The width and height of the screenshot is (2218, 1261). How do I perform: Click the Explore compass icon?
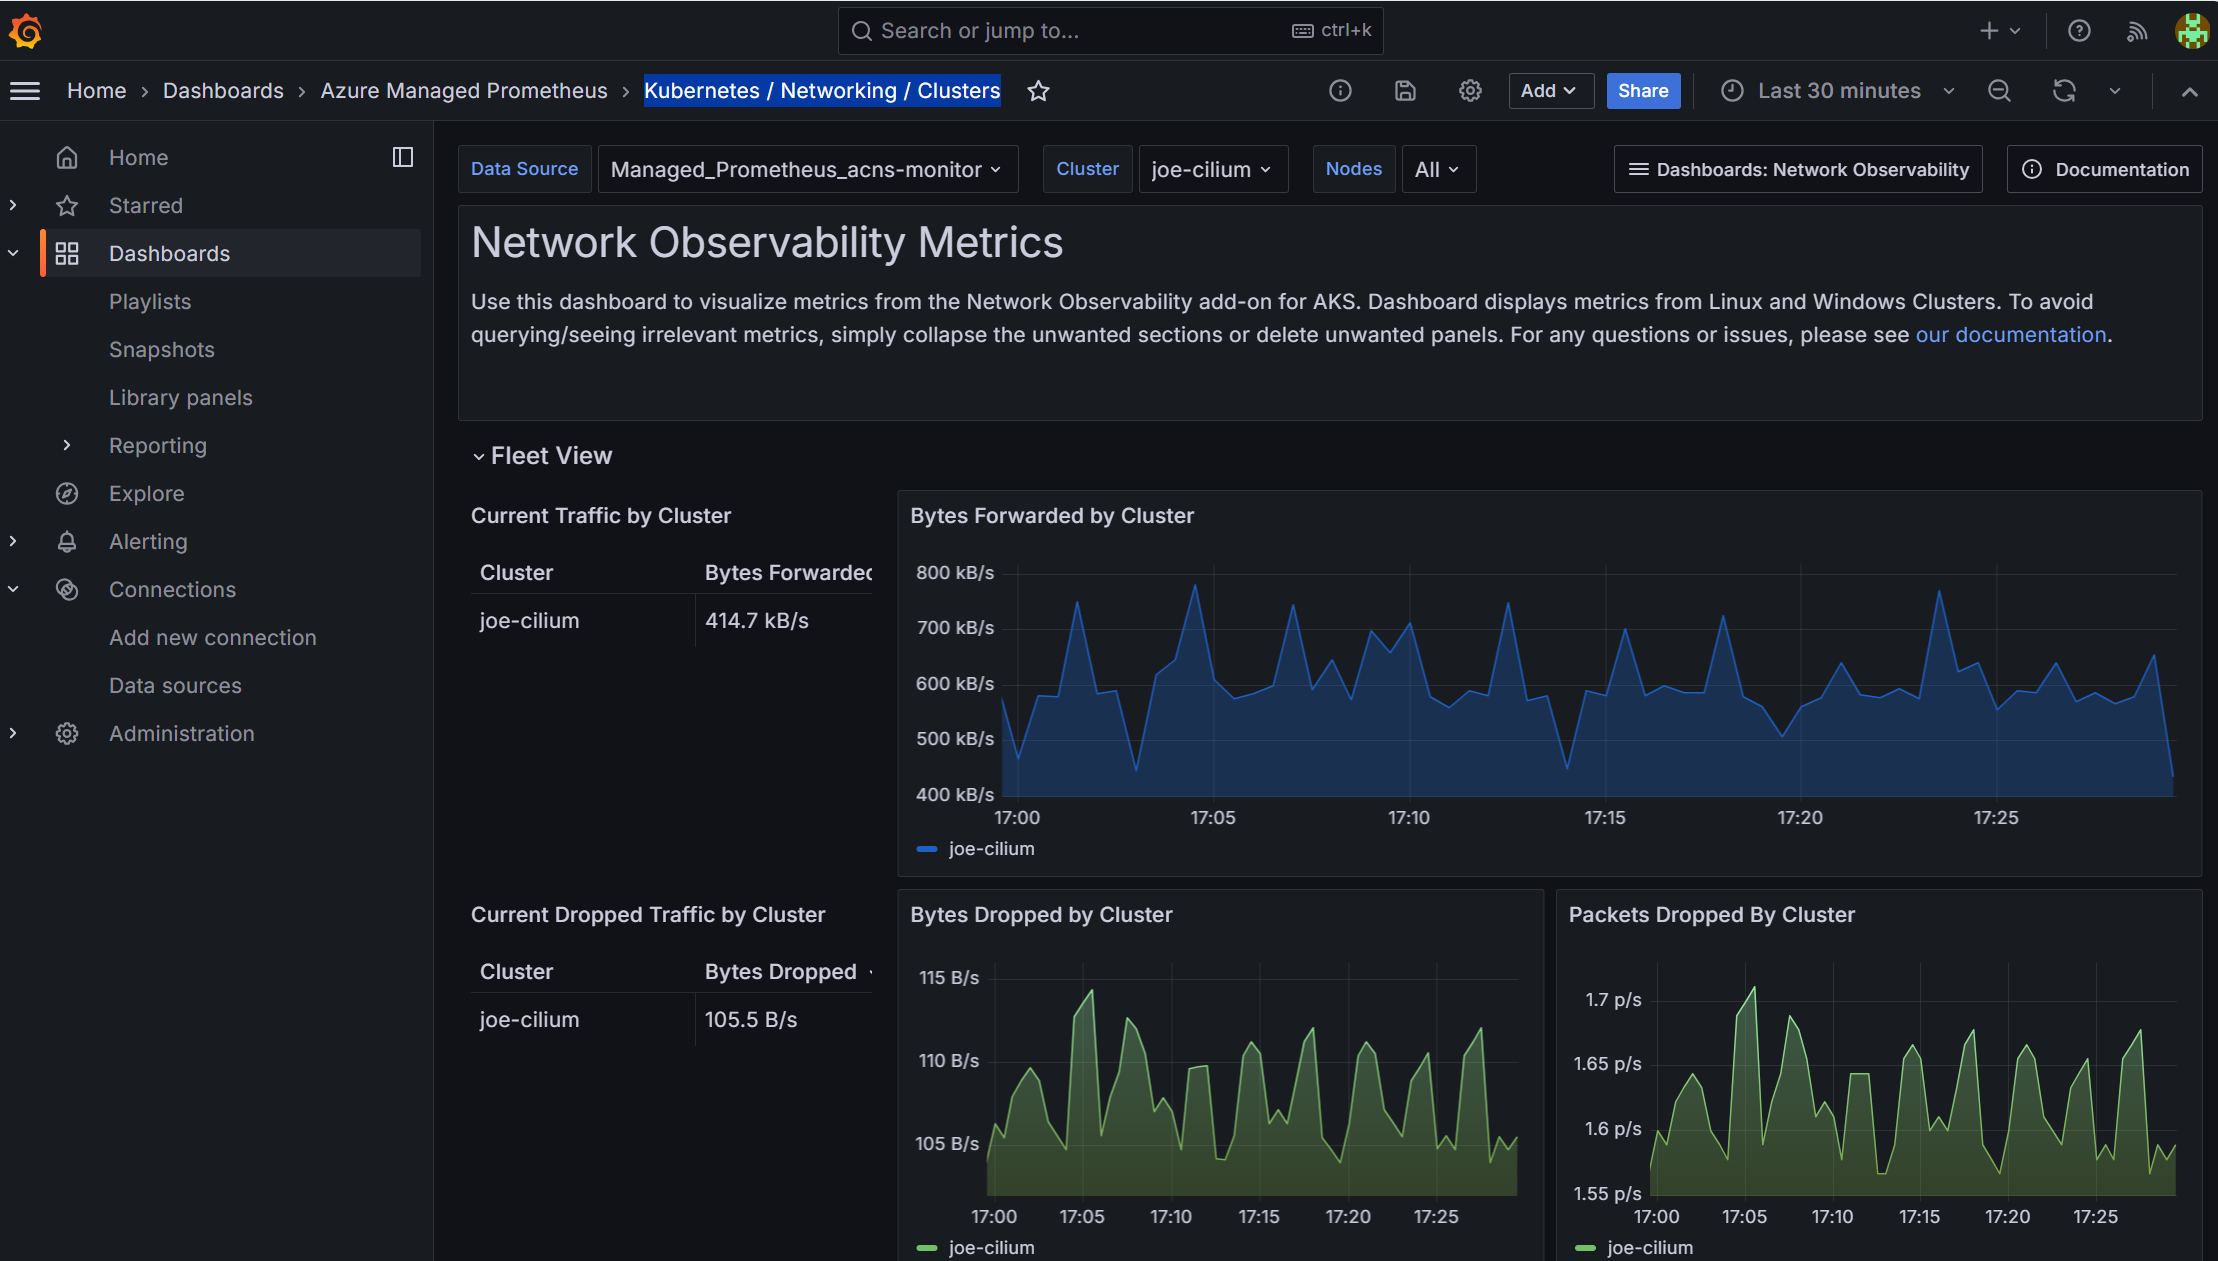[x=67, y=493]
